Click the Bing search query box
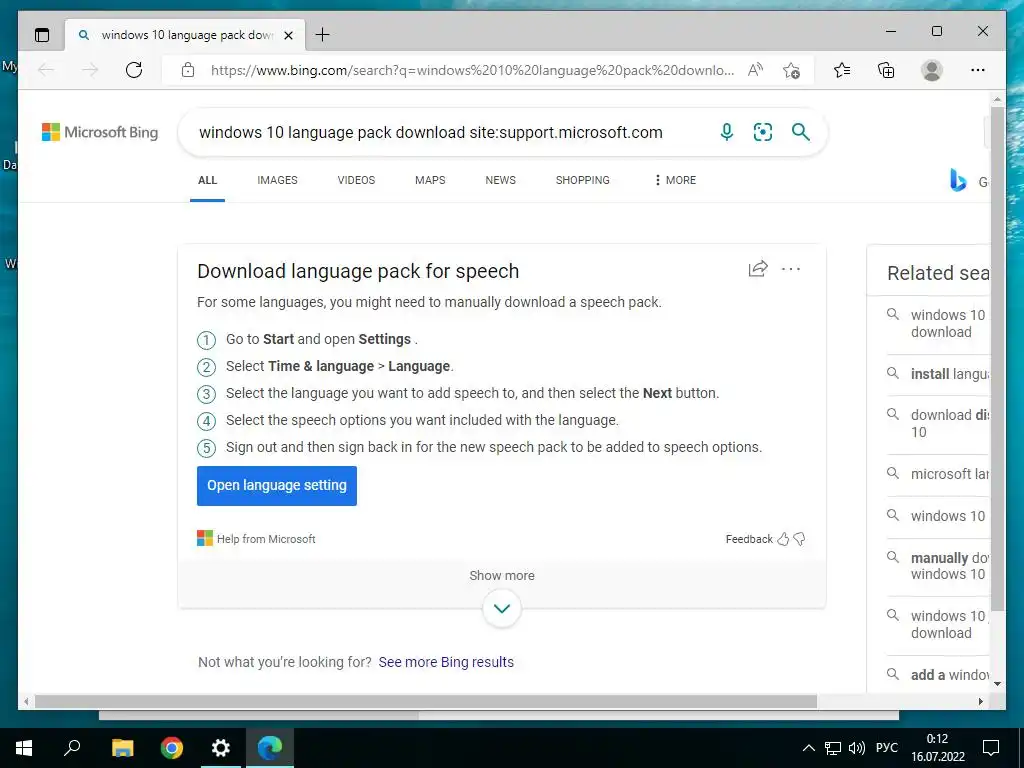Viewport: 1024px width, 768px height. [x=431, y=133]
